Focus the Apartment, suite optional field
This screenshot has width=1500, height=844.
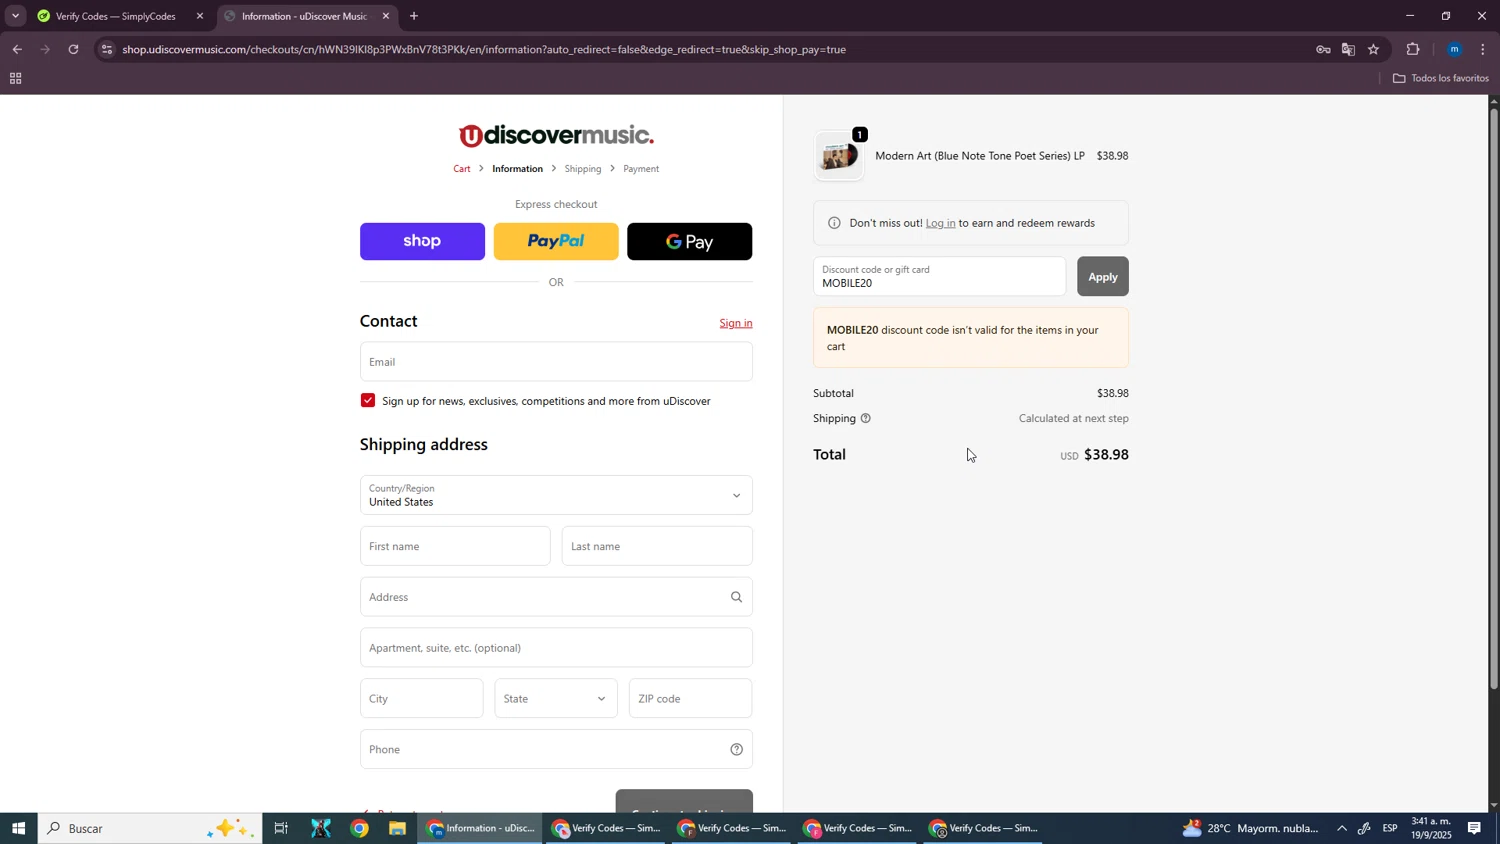click(556, 648)
